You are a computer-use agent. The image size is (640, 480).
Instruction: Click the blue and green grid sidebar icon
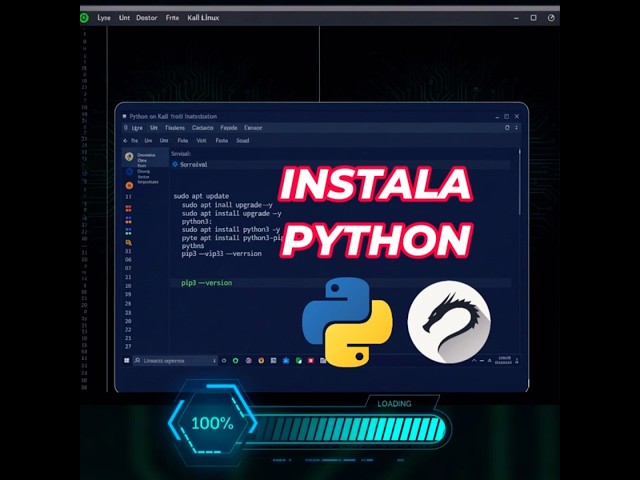128,231
